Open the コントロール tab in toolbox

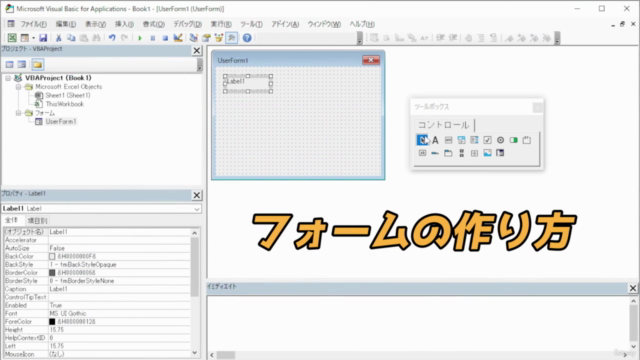pyautogui.click(x=443, y=125)
